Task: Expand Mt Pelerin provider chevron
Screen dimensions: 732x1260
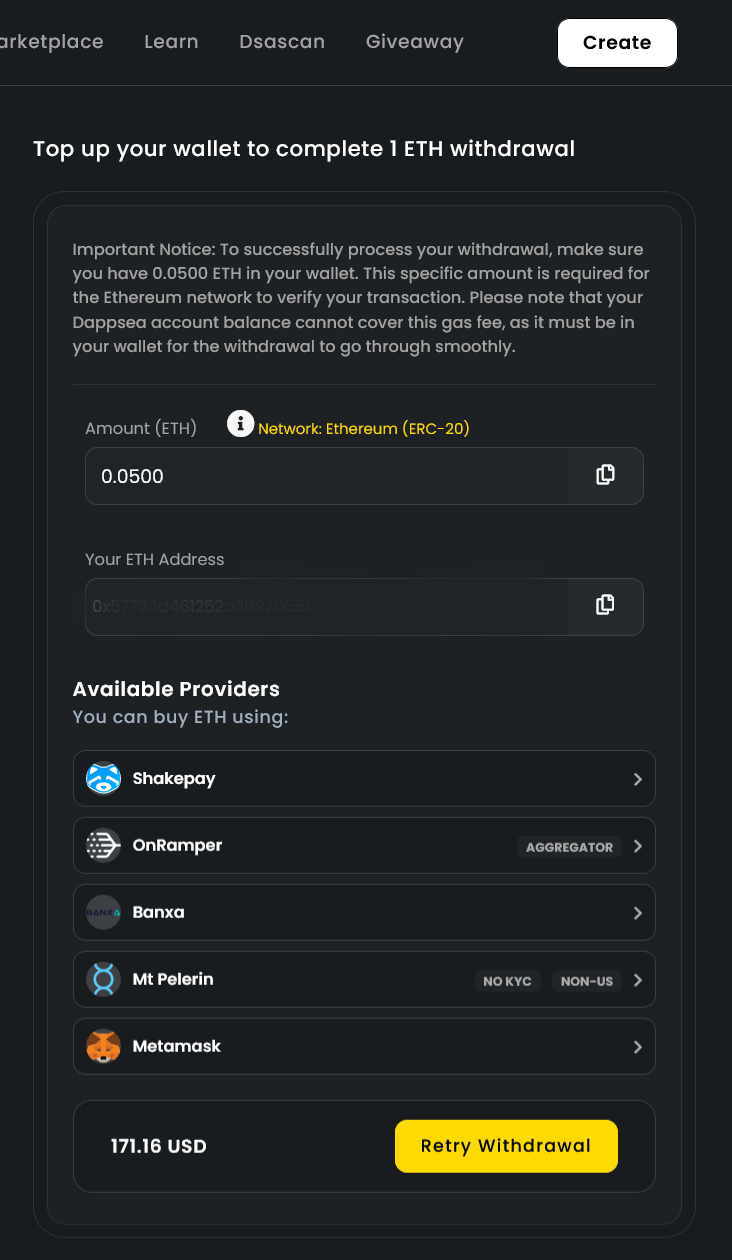Action: click(638, 980)
